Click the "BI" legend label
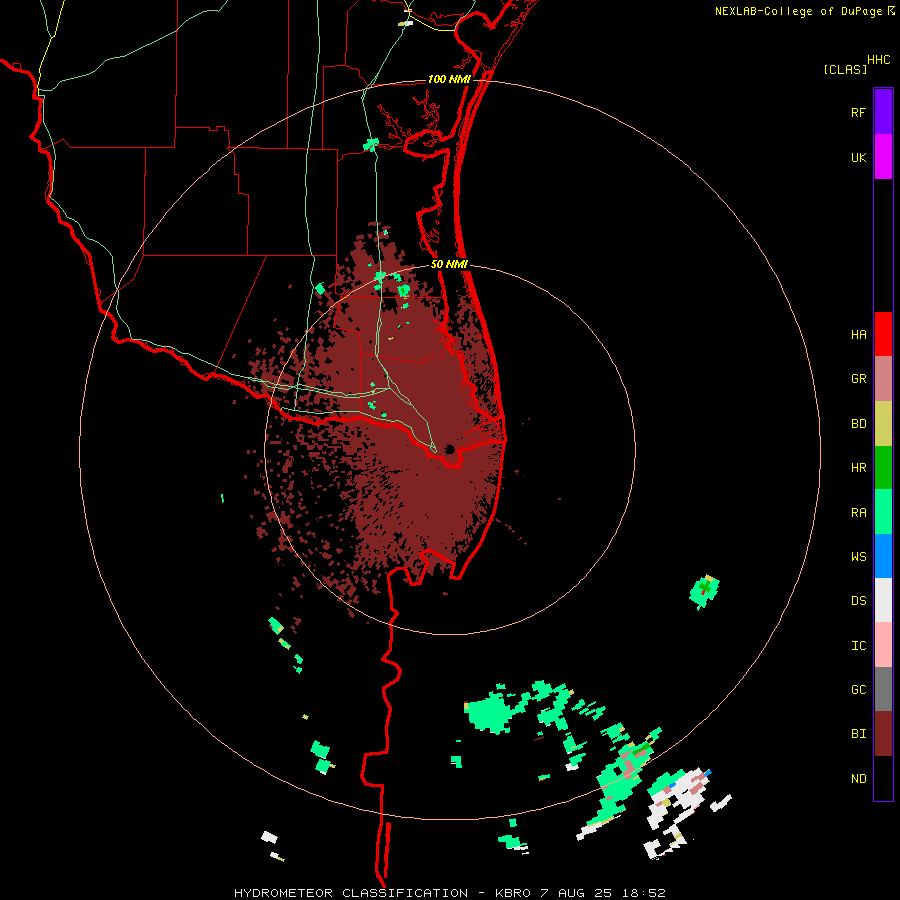This screenshot has width=900, height=900. [858, 734]
